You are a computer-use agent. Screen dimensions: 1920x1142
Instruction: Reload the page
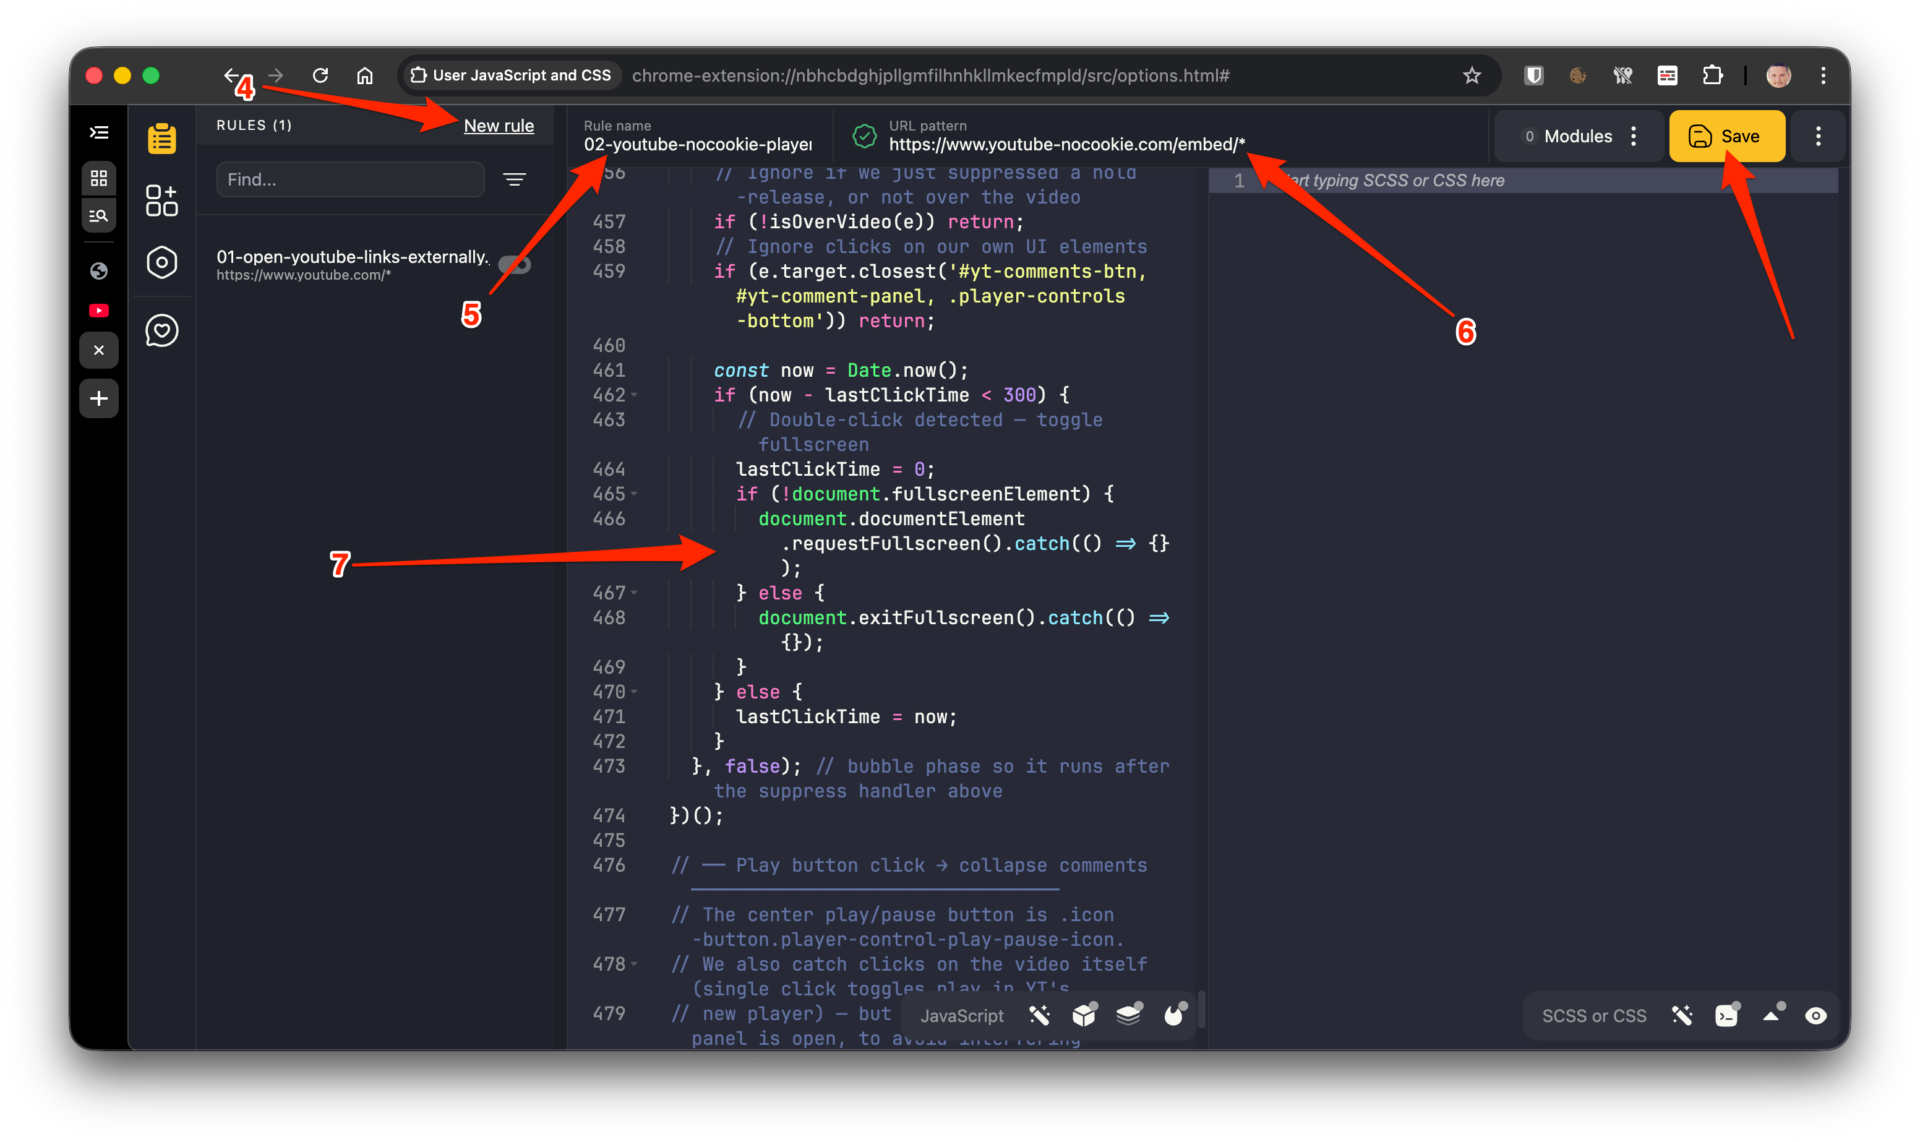321,75
